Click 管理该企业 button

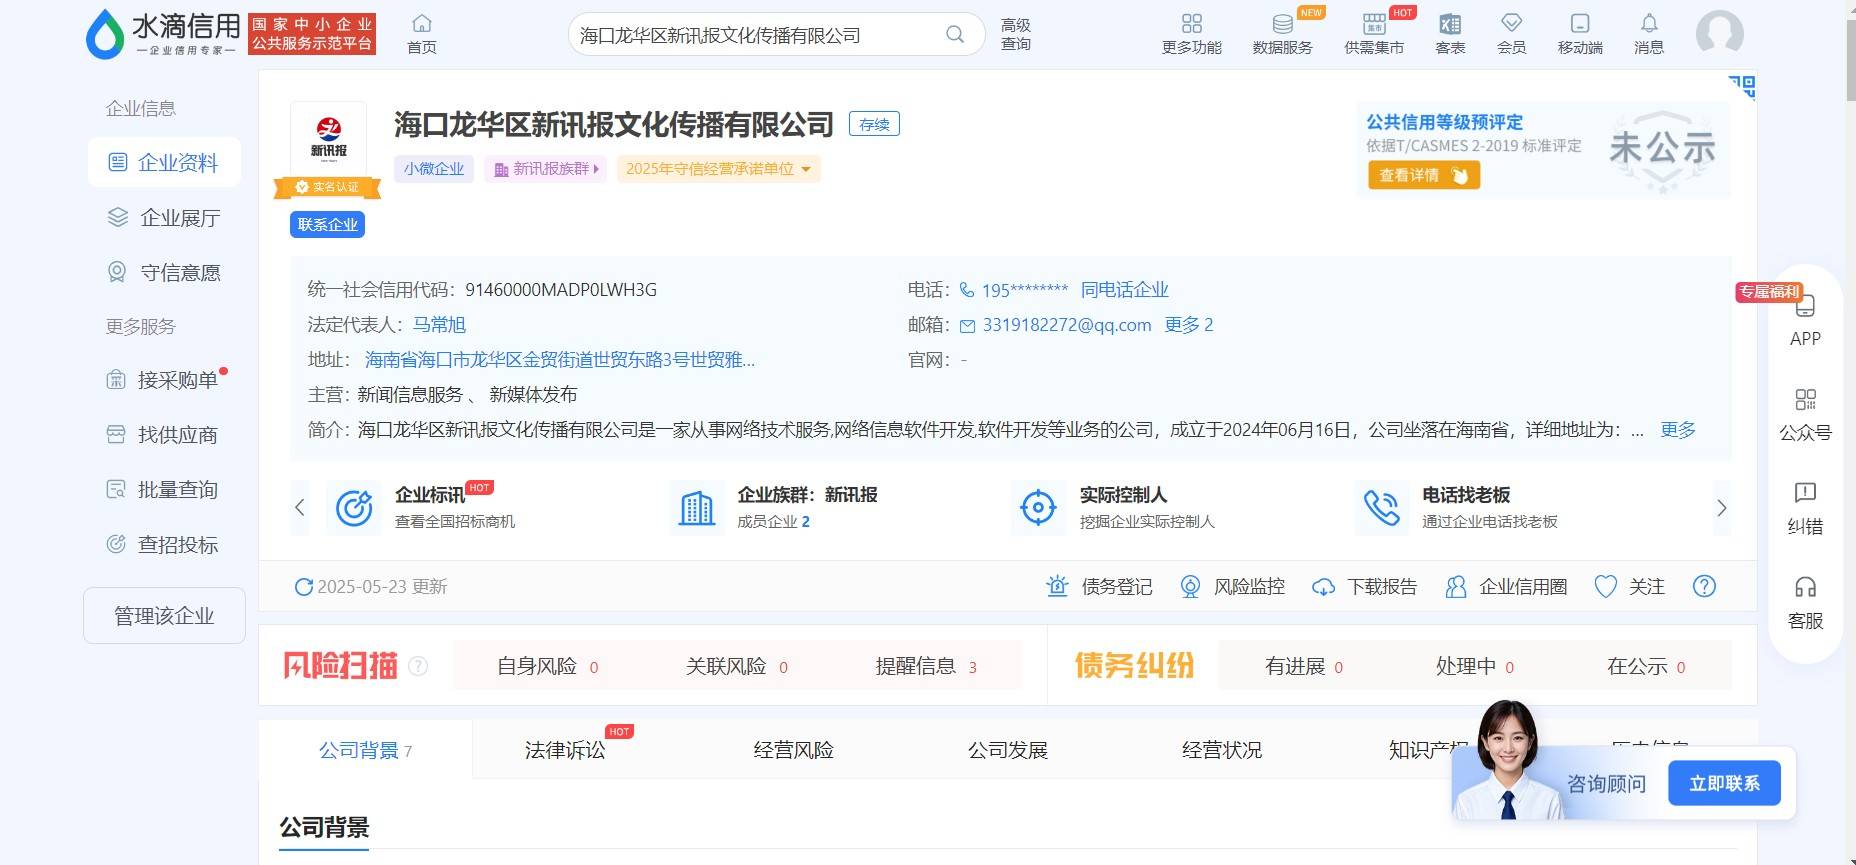pyautogui.click(x=164, y=616)
